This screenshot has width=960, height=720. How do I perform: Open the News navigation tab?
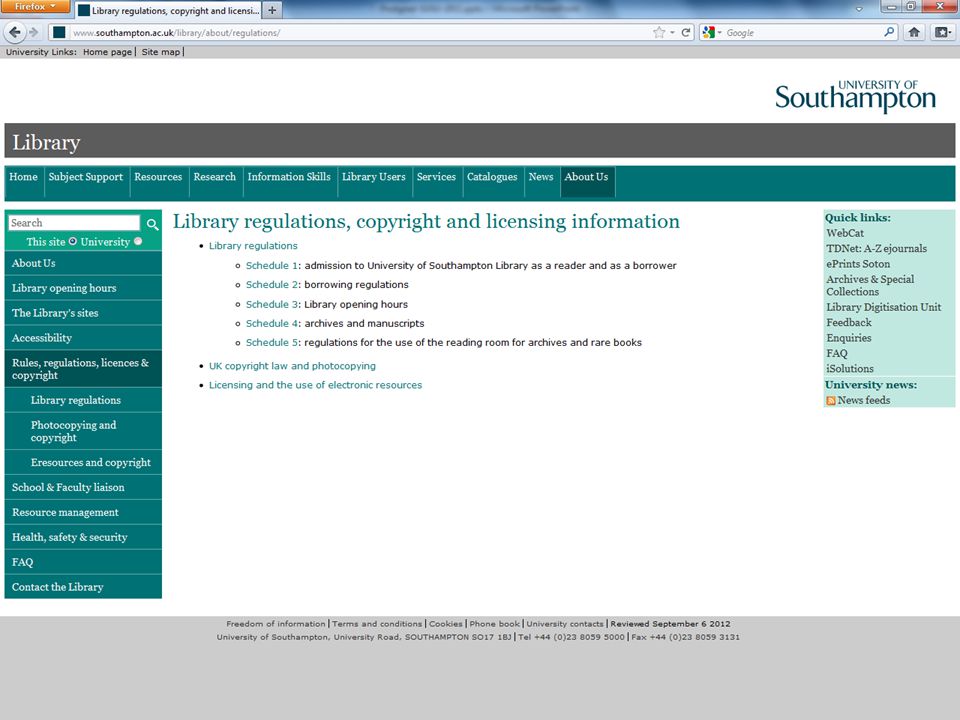point(541,177)
